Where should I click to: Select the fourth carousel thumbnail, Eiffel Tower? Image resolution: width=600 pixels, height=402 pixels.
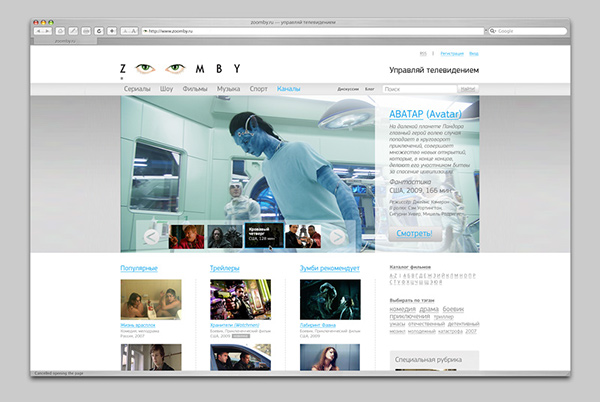pyautogui.click(x=303, y=236)
